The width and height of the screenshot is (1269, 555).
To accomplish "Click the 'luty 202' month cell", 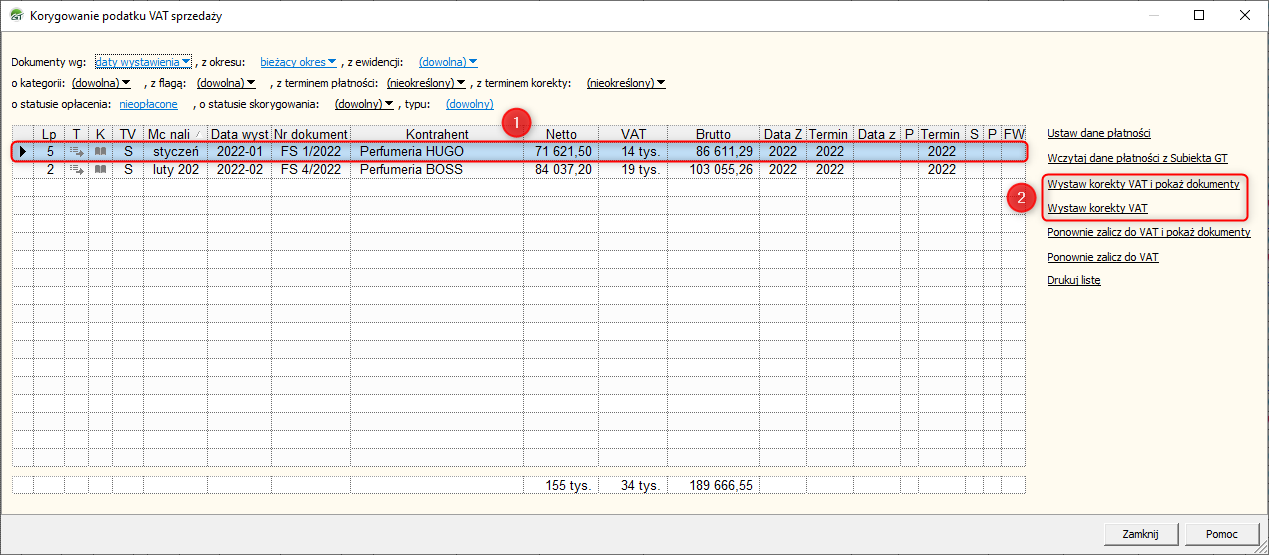I will tap(176, 170).
